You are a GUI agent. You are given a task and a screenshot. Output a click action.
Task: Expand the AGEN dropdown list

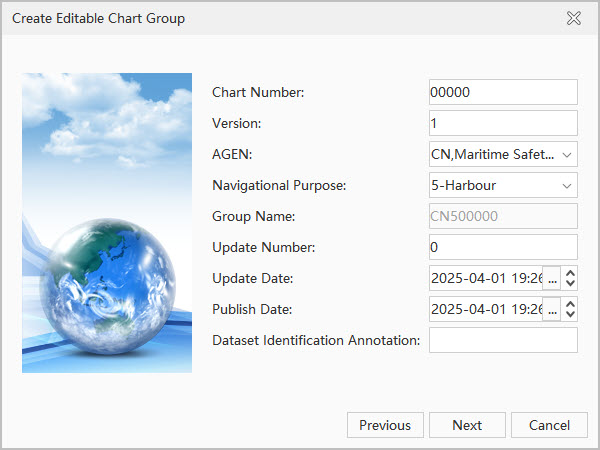click(567, 154)
